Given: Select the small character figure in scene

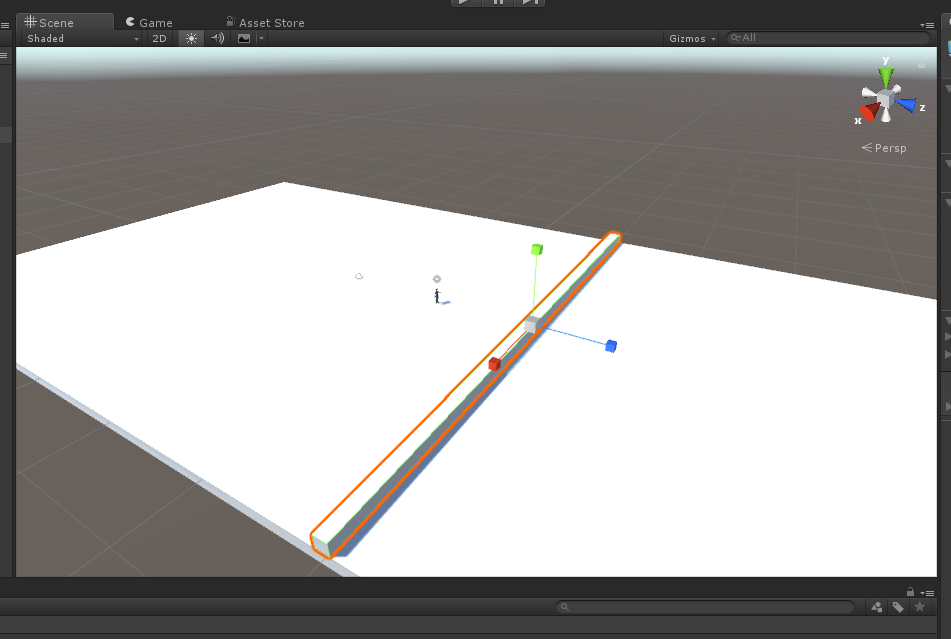Looking at the screenshot, I should (x=437, y=296).
